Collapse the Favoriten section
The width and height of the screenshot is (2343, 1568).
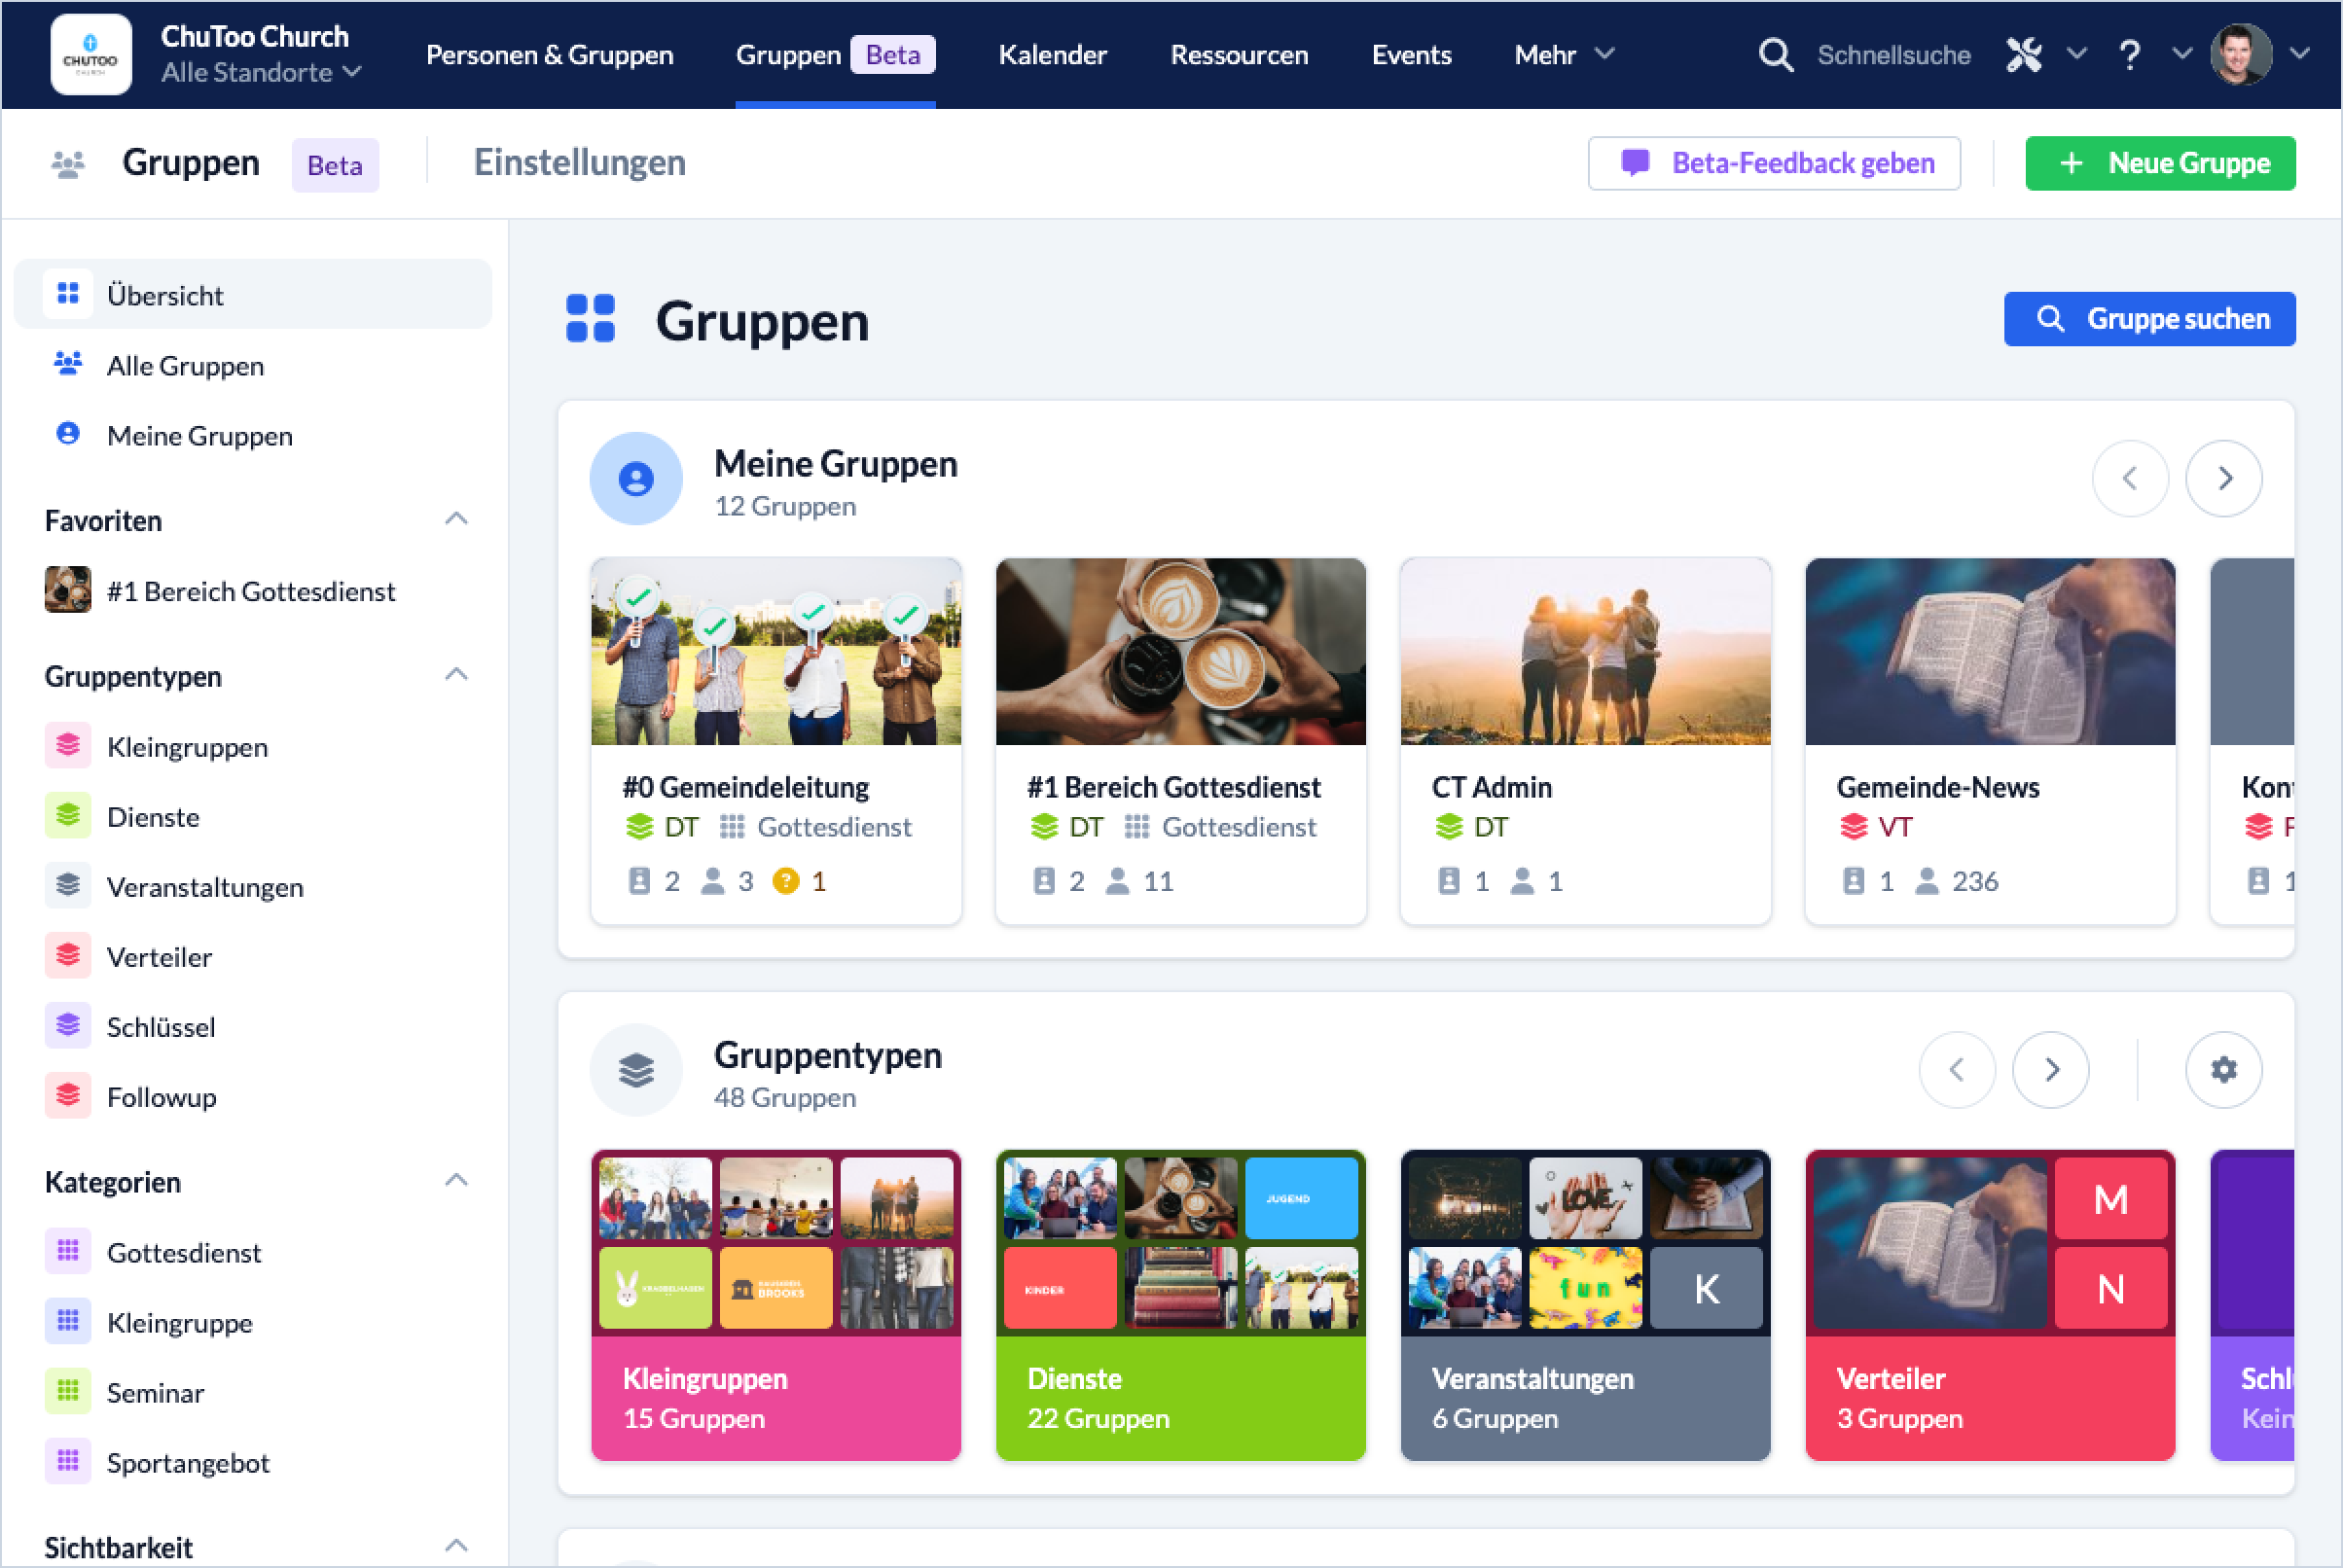456,519
